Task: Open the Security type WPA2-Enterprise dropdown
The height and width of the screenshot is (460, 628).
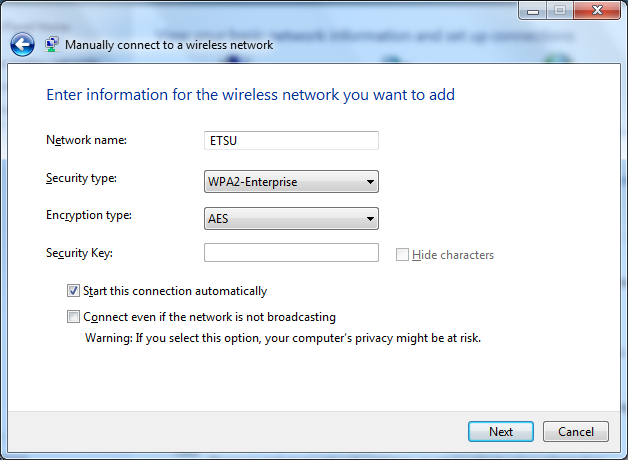Action: (x=291, y=182)
